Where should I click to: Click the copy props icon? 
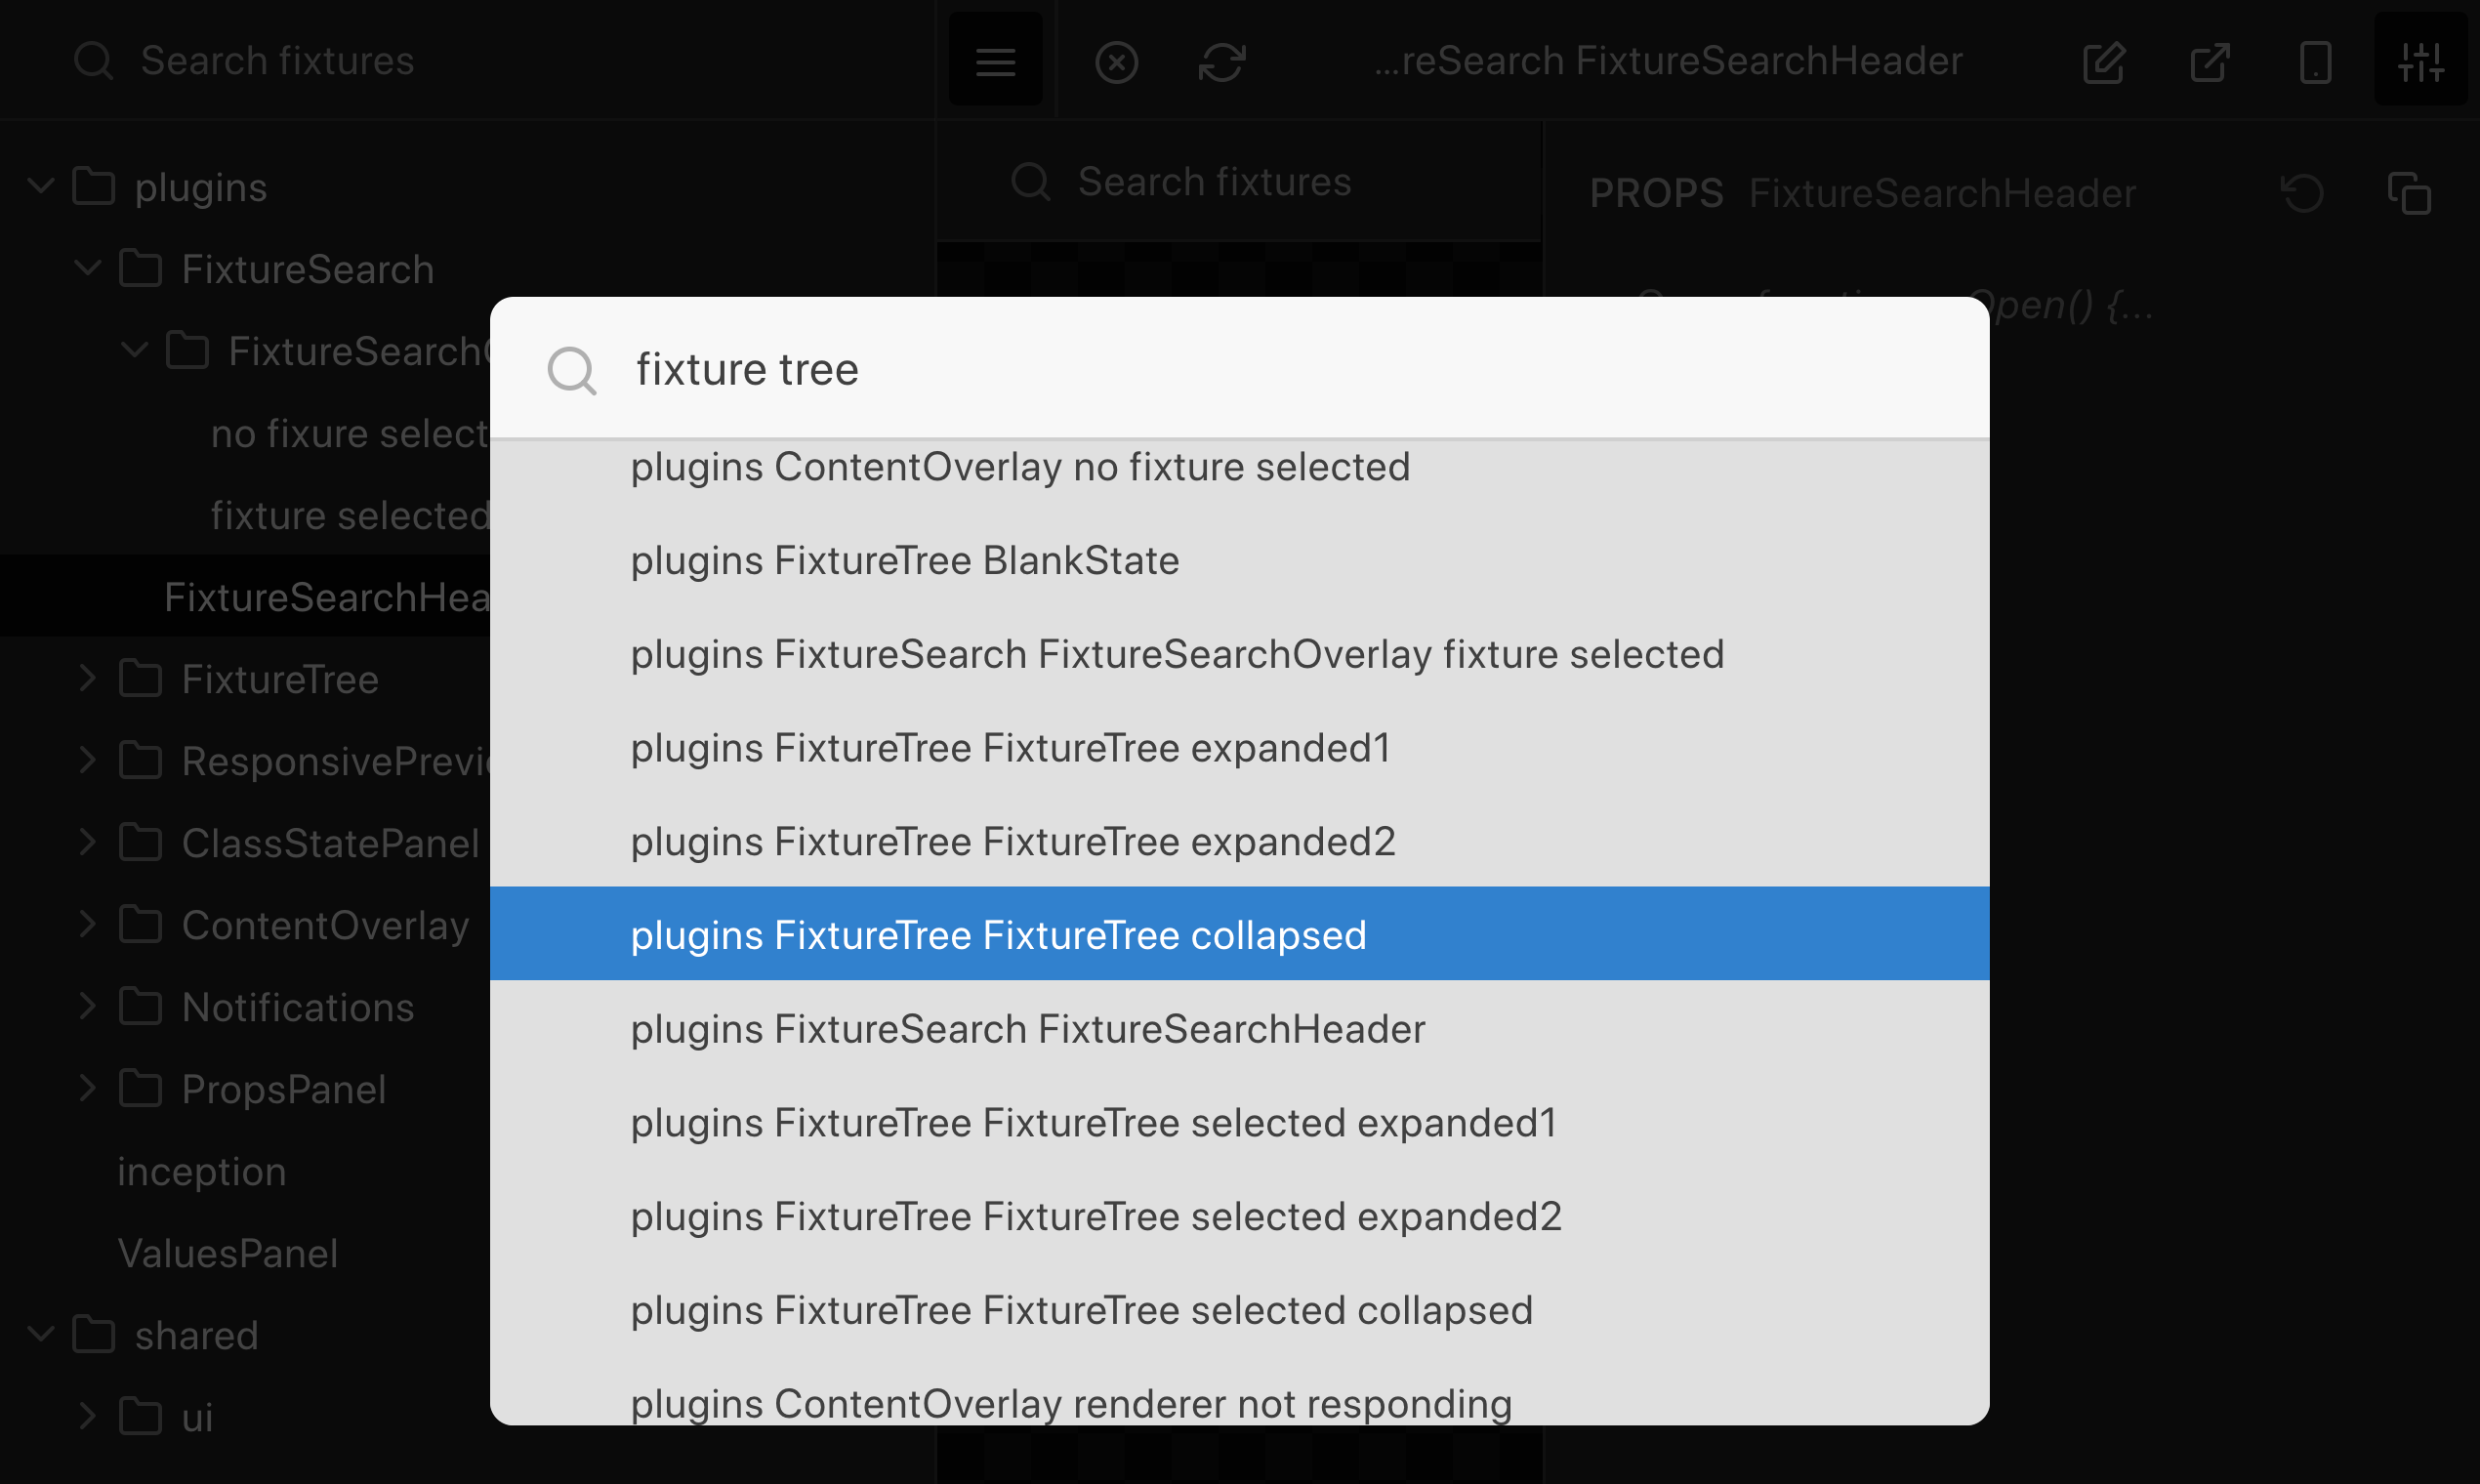point(2408,193)
